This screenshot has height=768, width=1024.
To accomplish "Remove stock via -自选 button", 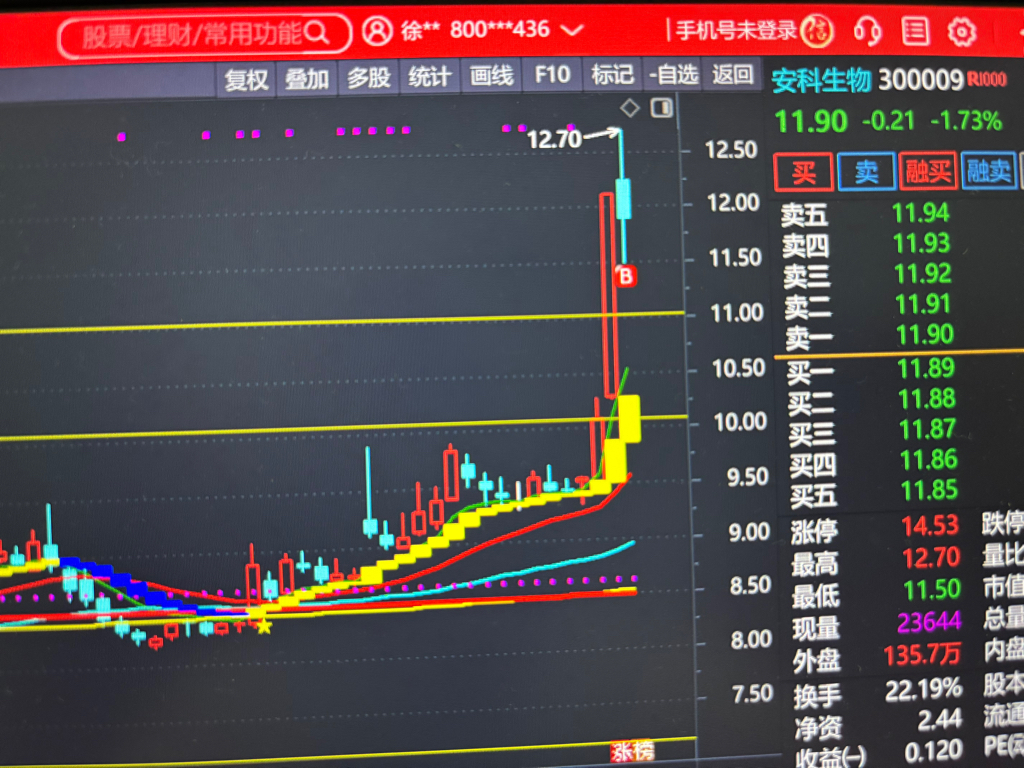I will [673, 74].
